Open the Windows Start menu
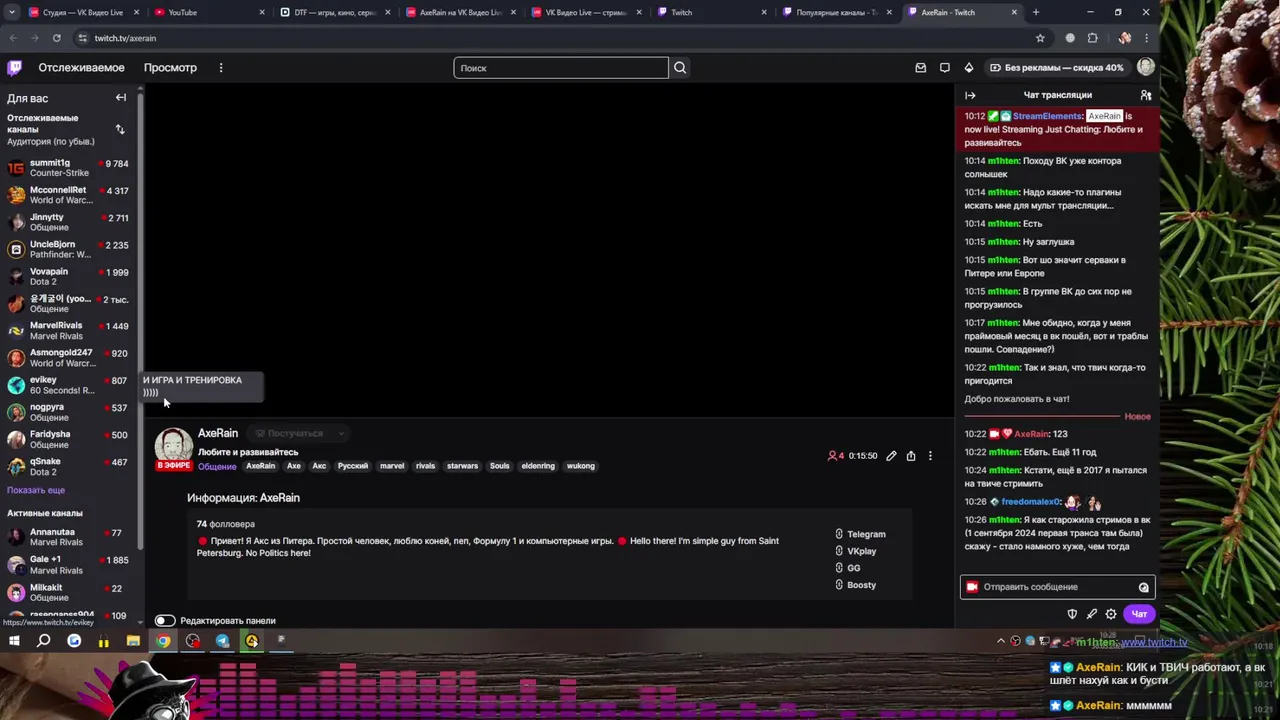1280x720 pixels. coord(14,641)
